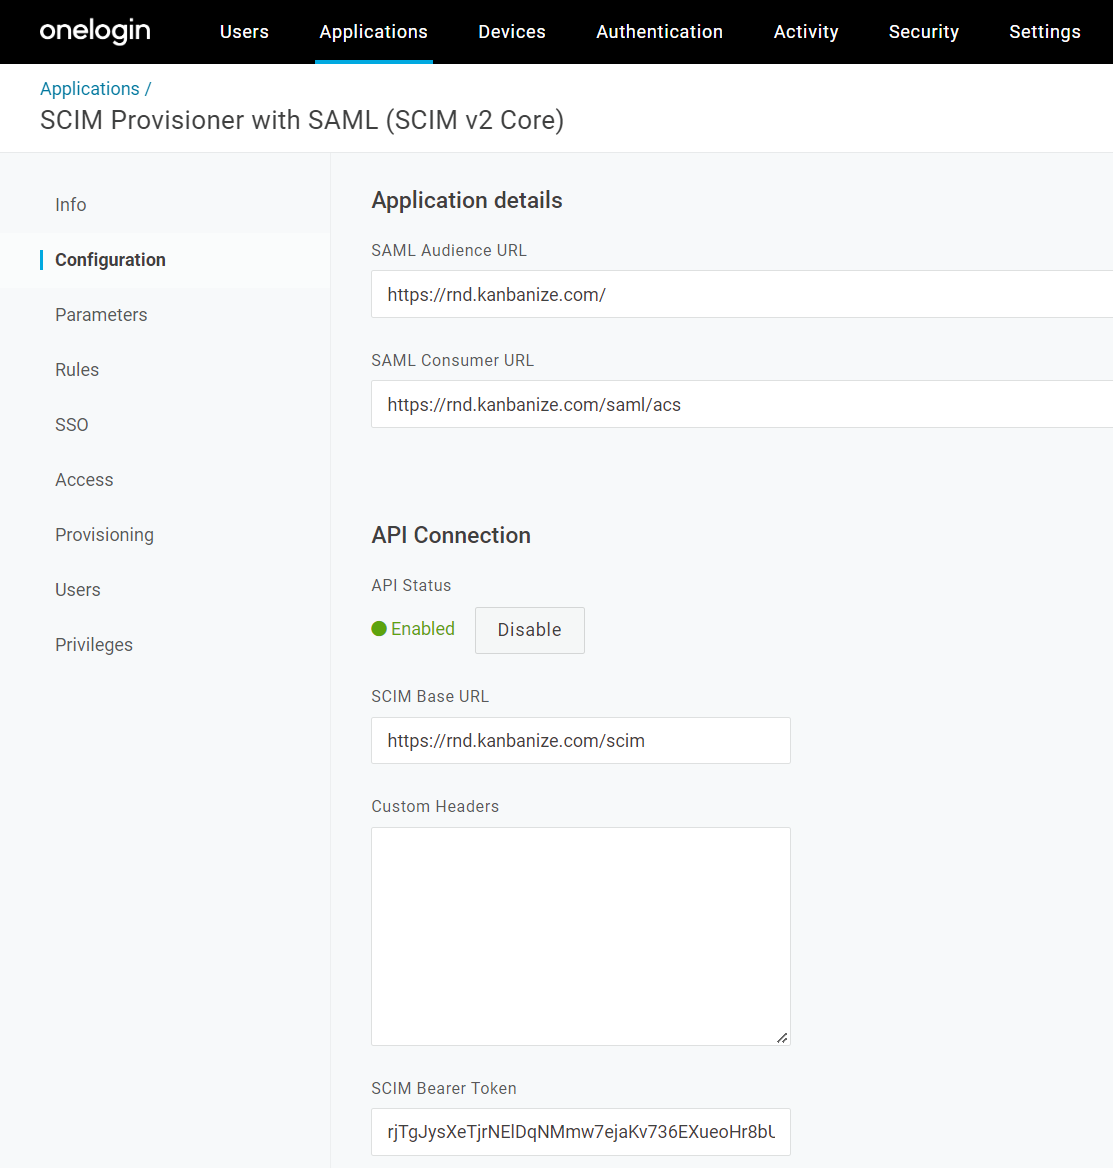Click the 'SCIM Bearer Token' label
Image resolution: width=1113 pixels, height=1168 pixels.
coord(444,1088)
